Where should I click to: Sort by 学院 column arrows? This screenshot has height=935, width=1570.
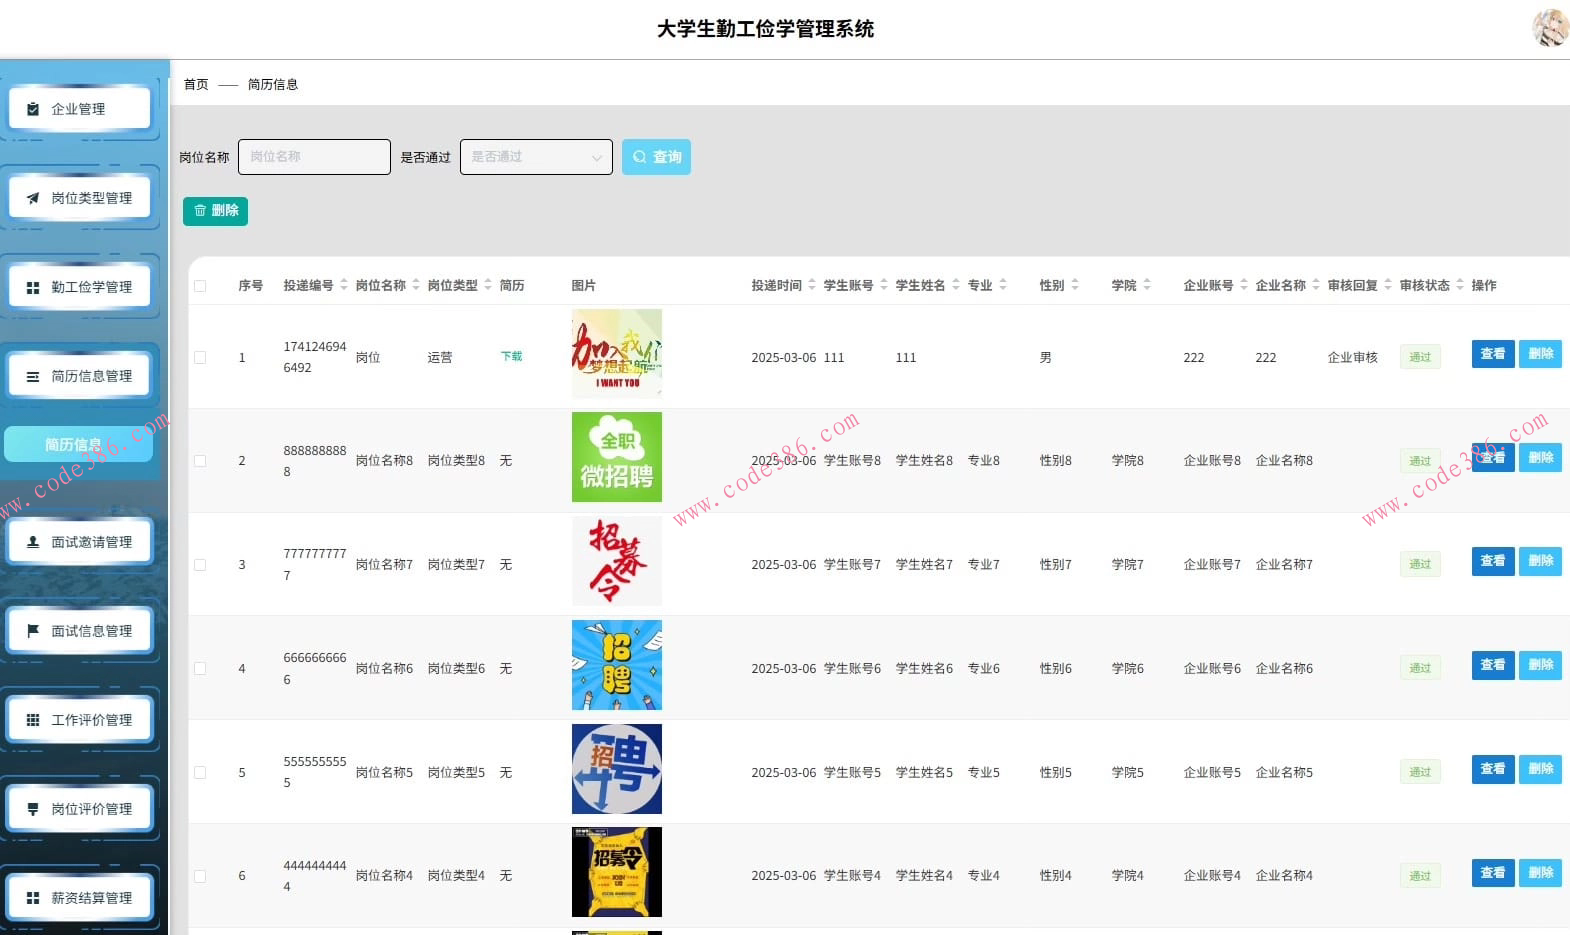tap(1147, 285)
